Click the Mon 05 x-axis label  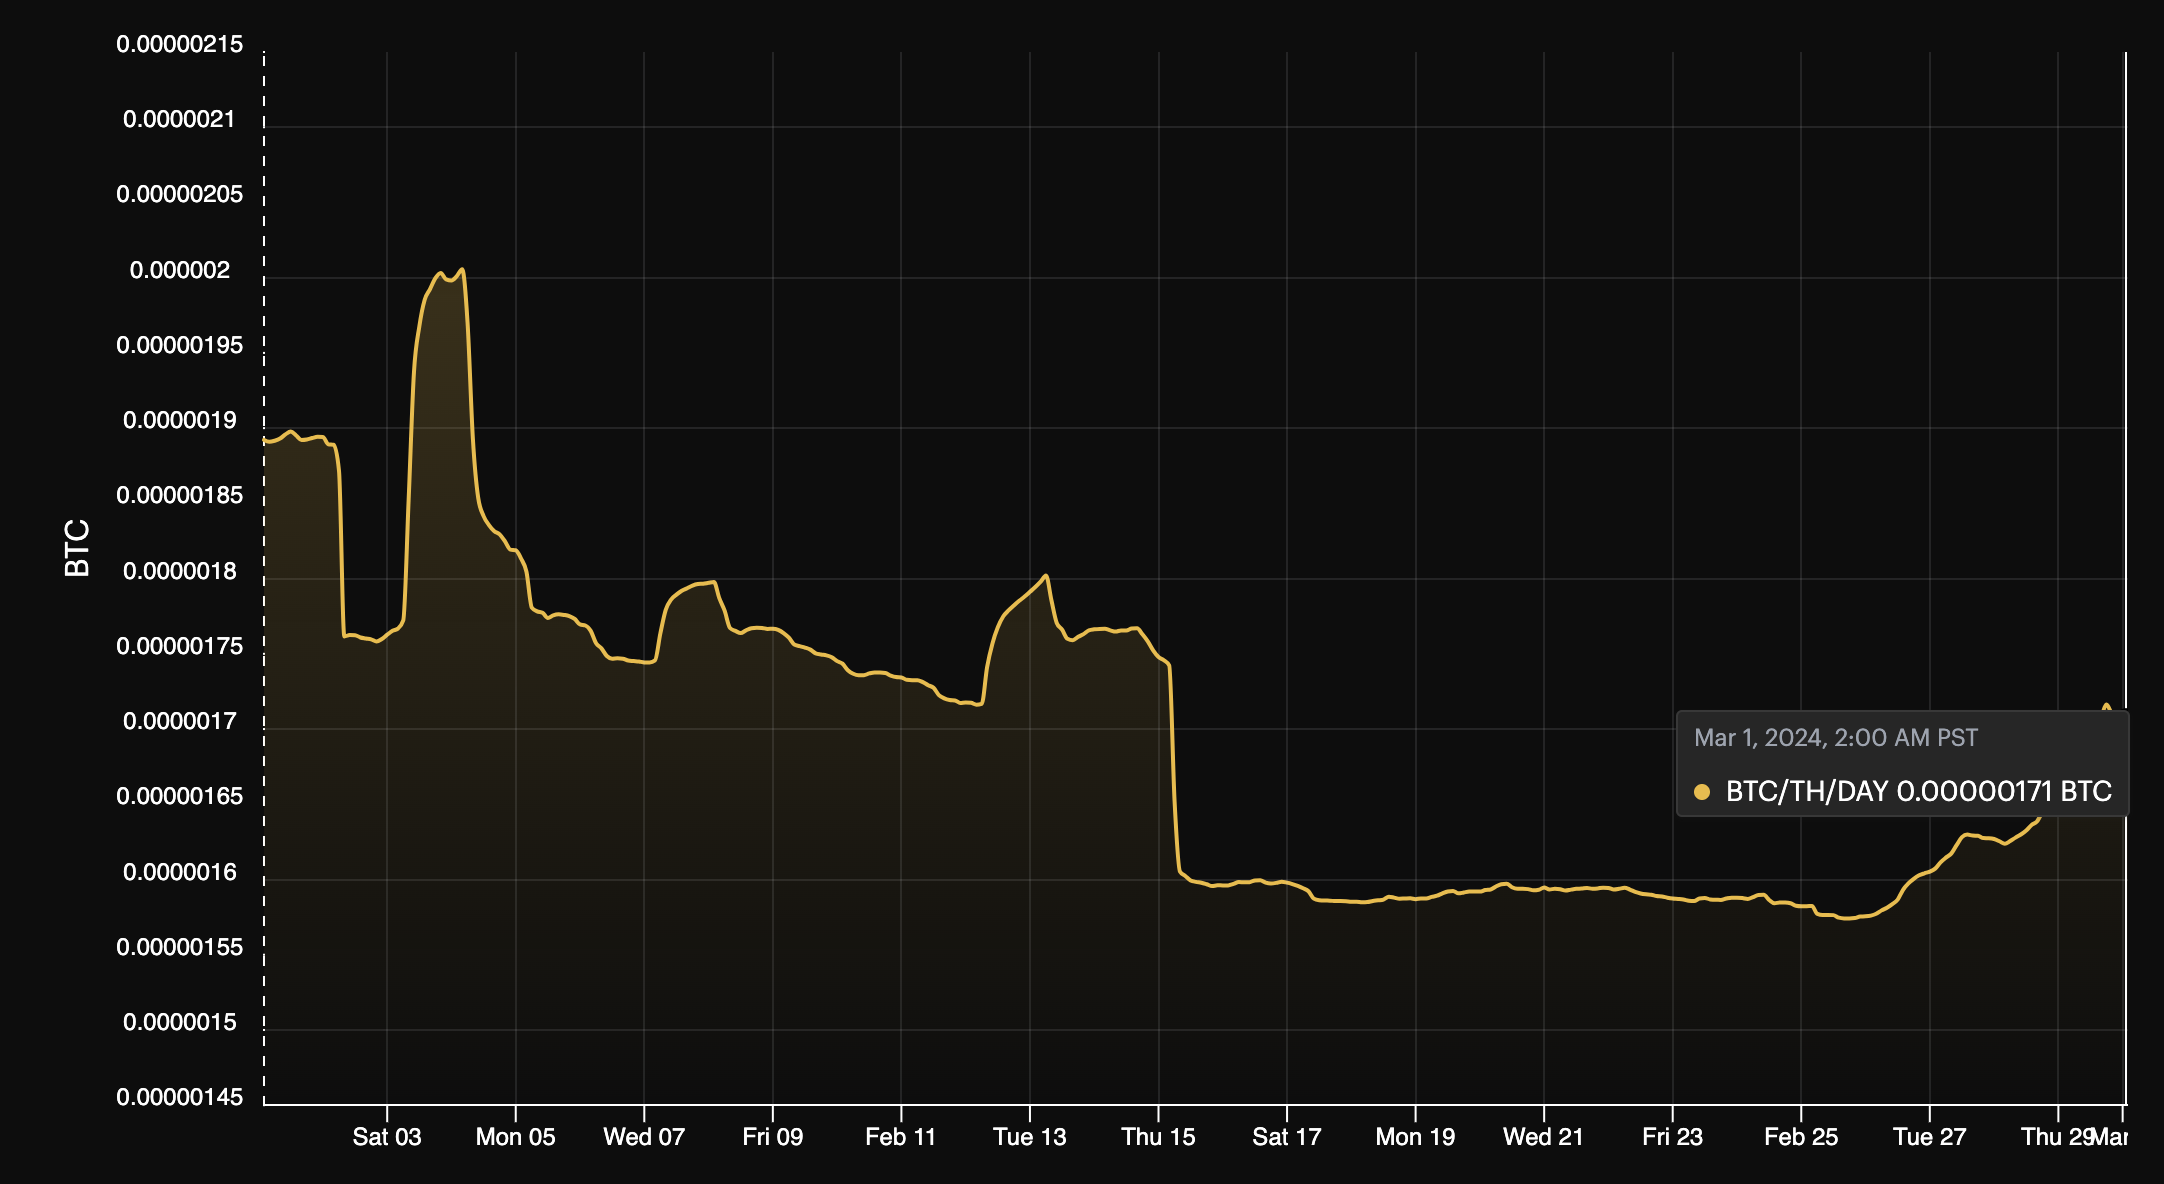pyautogui.click(x=515, y=1137)
